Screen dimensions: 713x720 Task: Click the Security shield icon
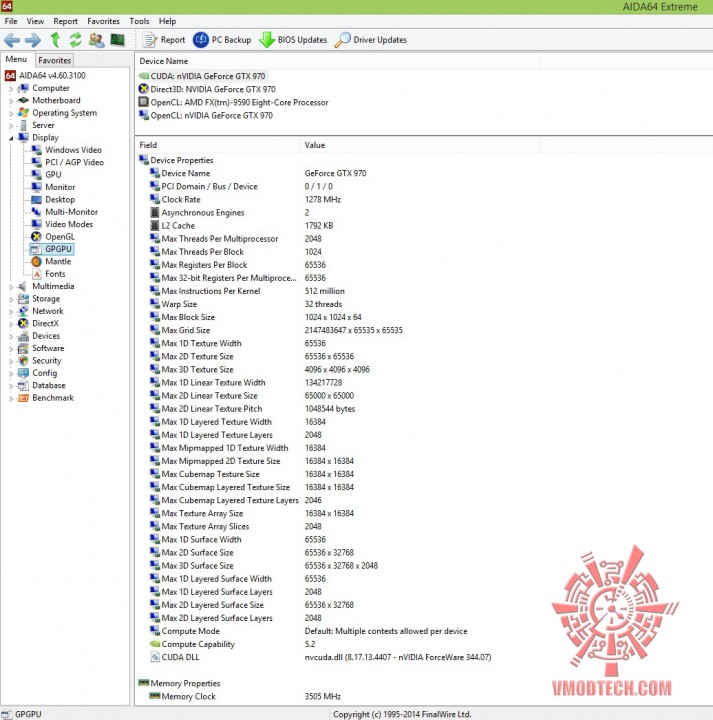(x=23, y=361)
